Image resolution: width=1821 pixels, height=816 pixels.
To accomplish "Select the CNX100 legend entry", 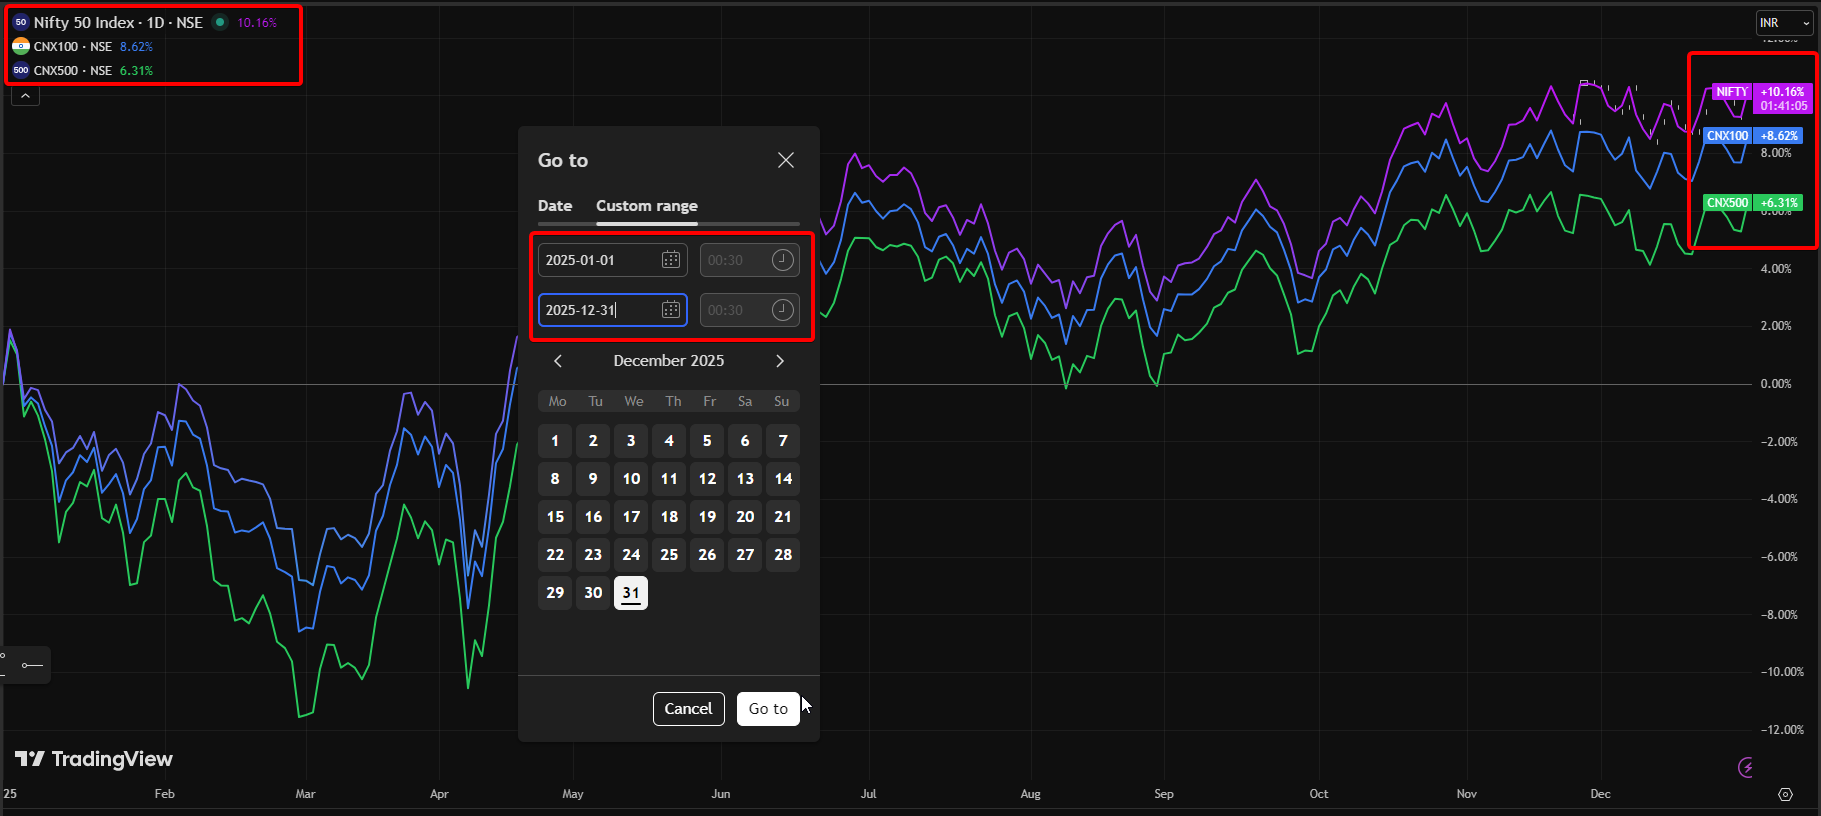I will pyautogui.click(x=72, y=47).
